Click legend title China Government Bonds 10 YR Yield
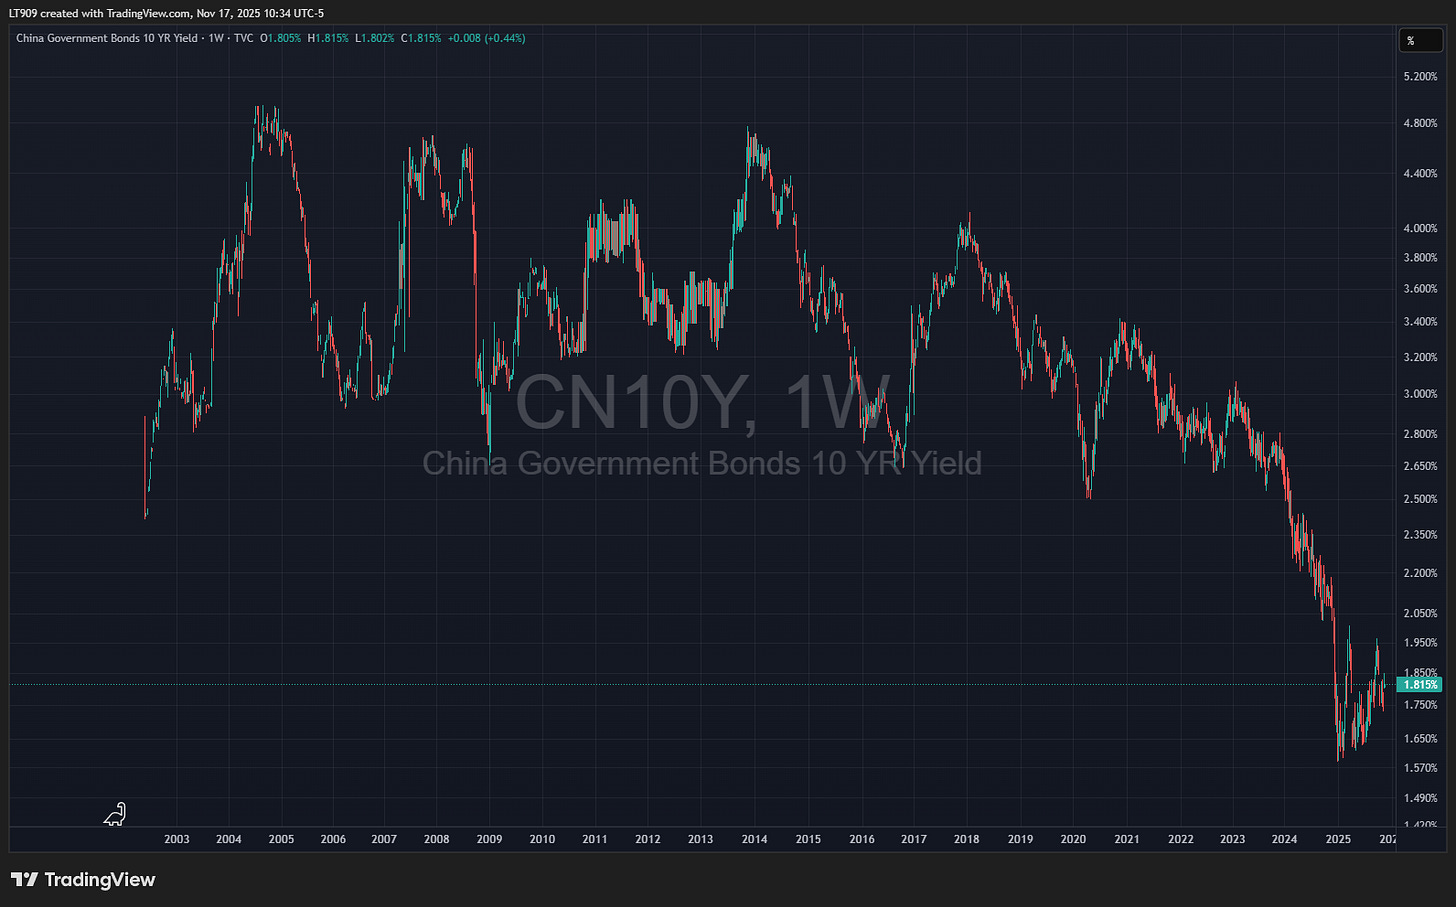This screenshot has width=1456, height=907. [107, 38]
